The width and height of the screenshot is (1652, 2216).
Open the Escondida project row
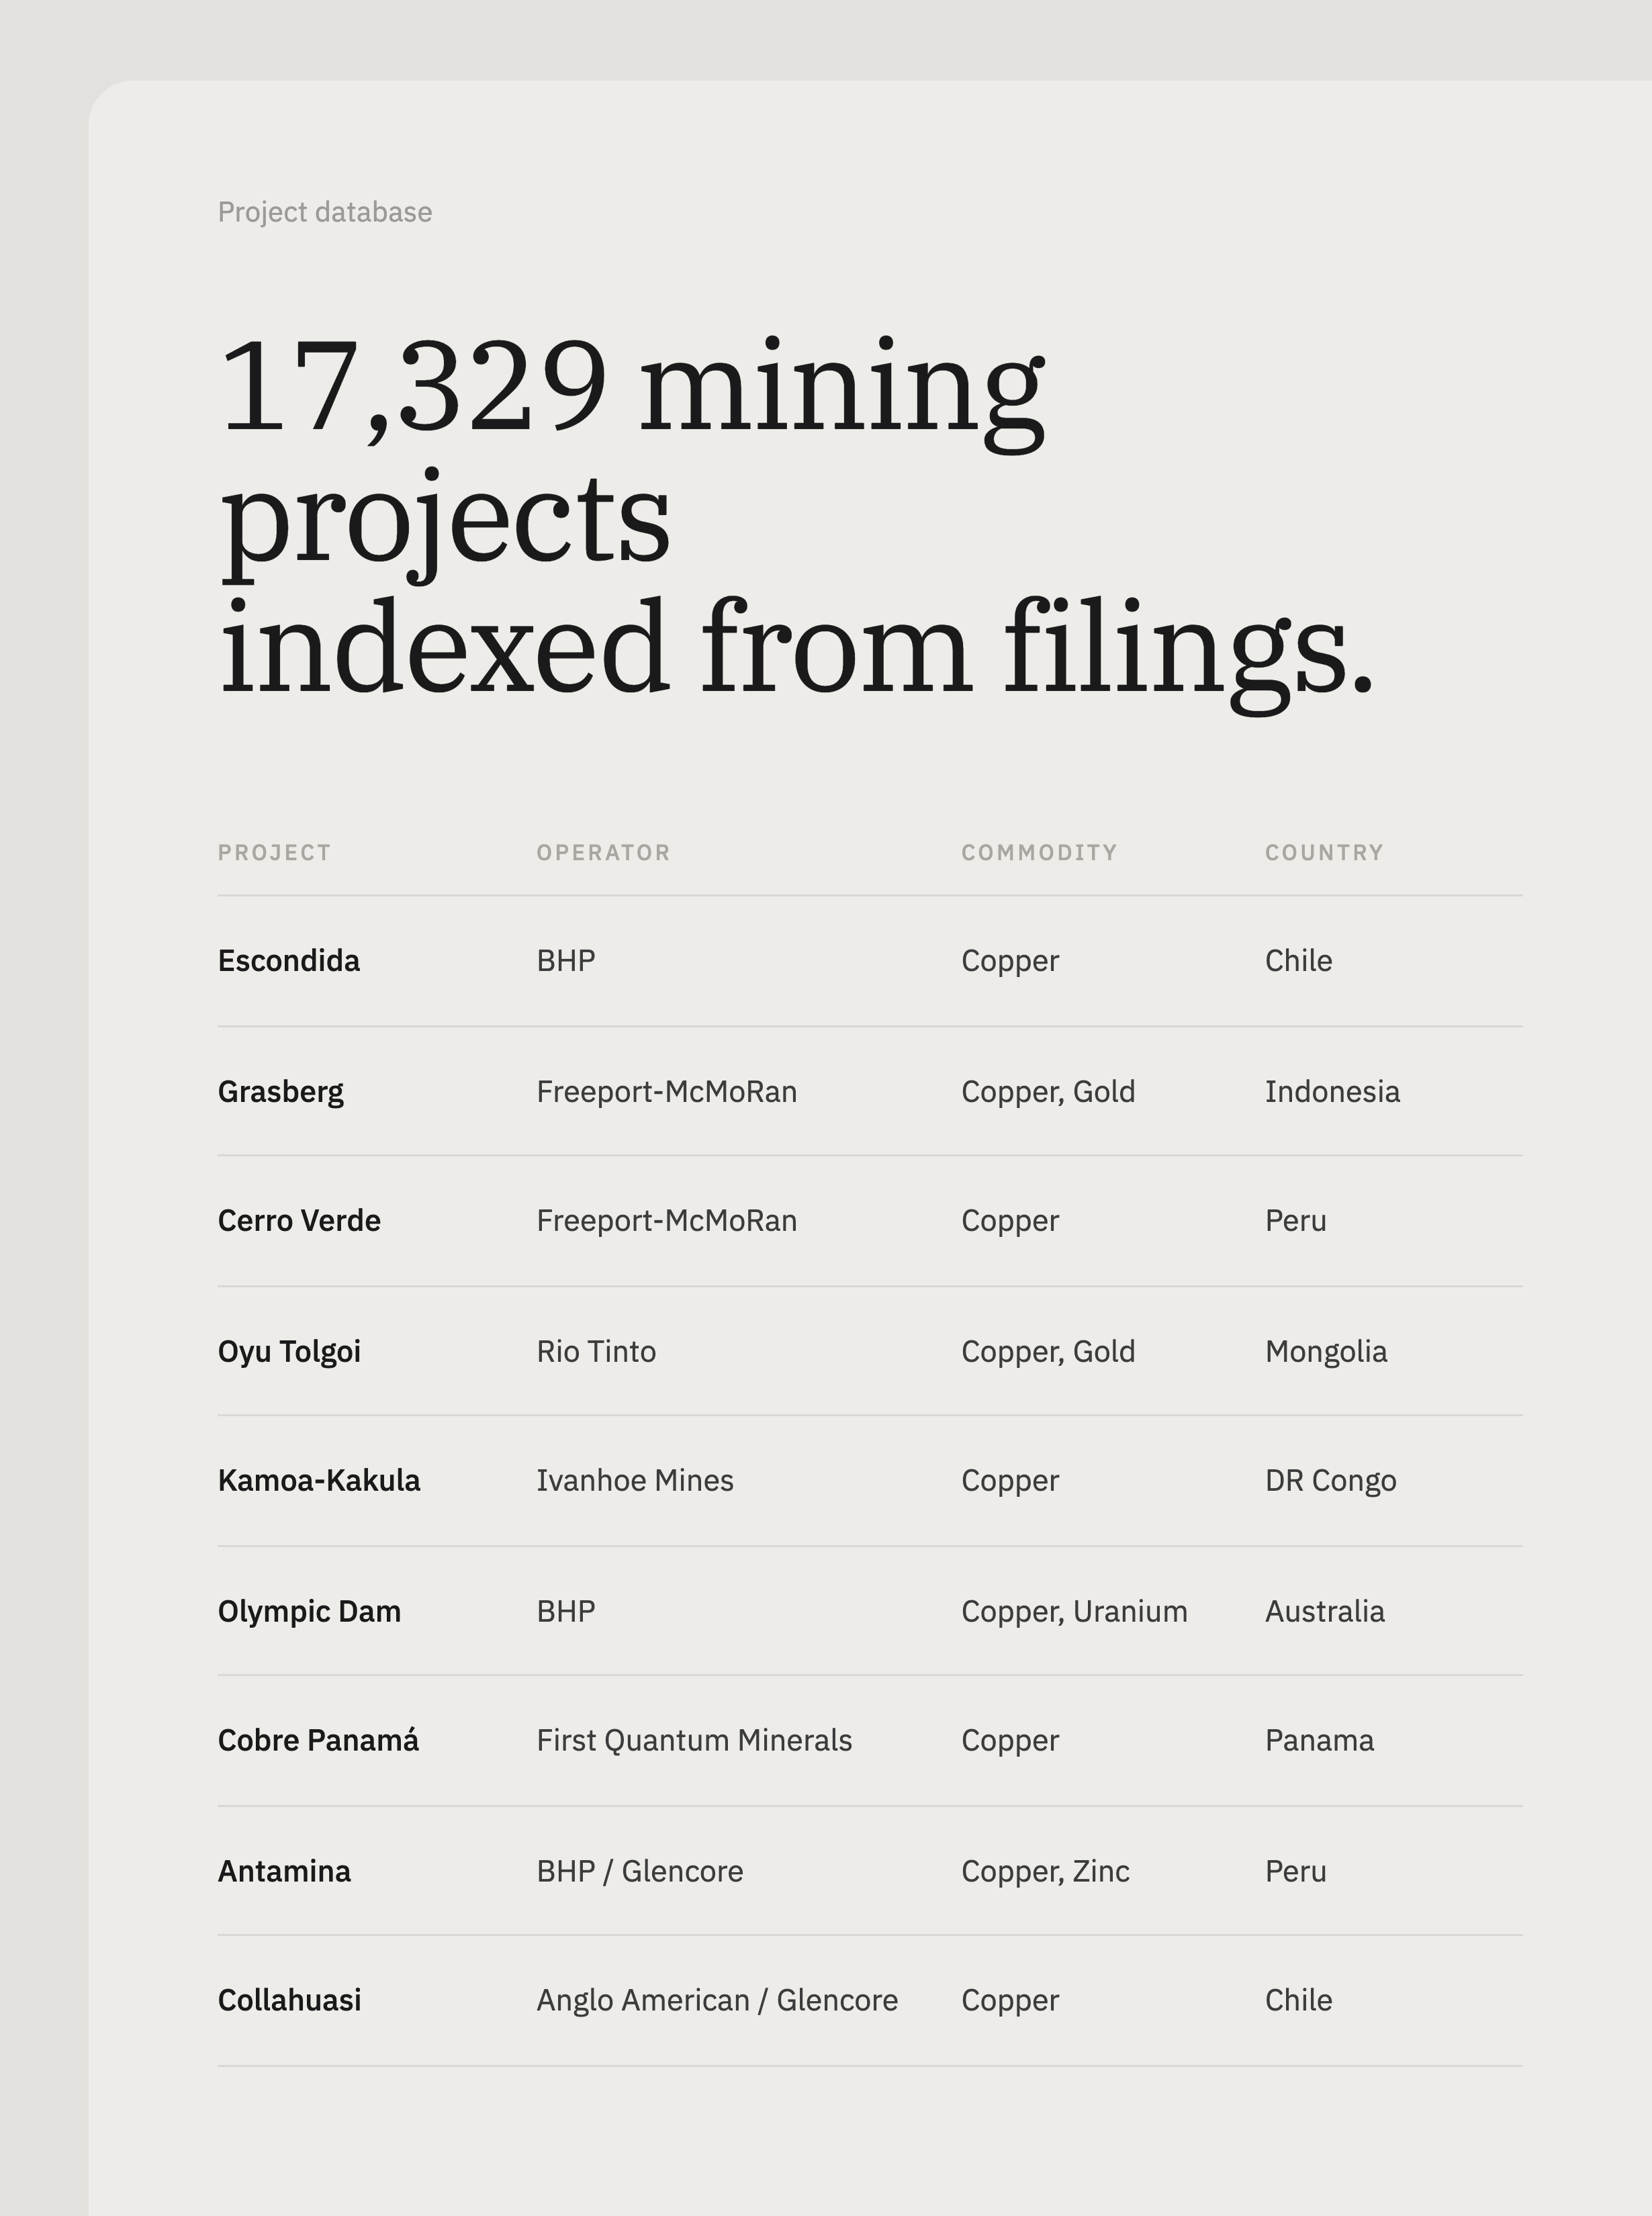[x=870, y=961]
